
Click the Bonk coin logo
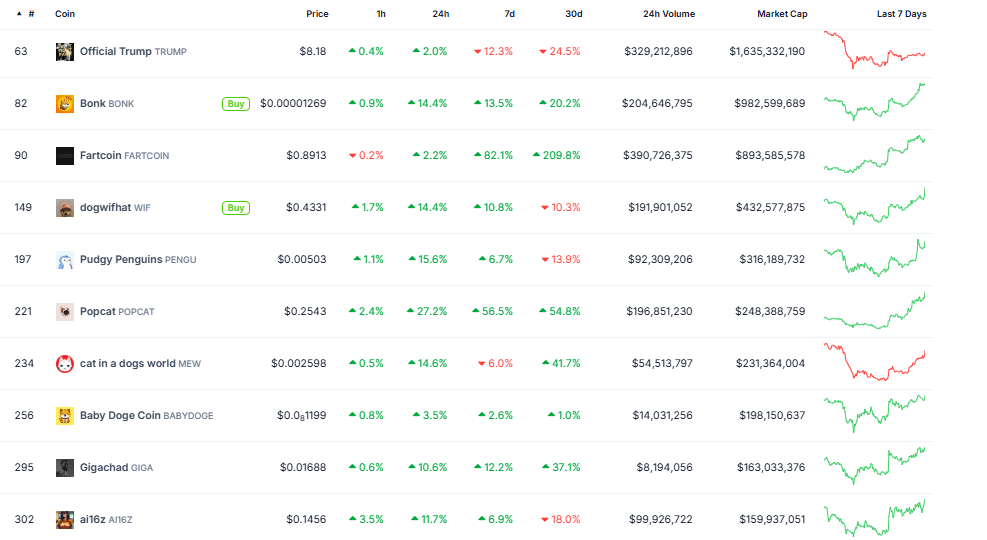(65, 104)
